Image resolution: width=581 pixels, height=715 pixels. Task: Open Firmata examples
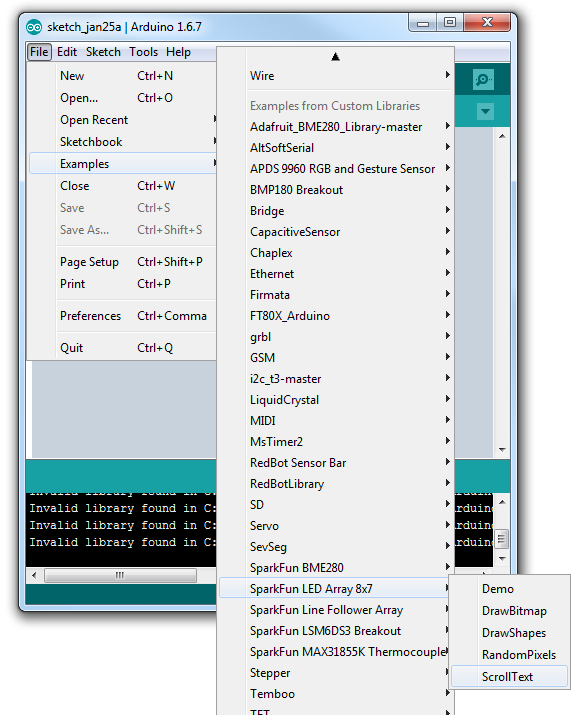coord(336,294)
